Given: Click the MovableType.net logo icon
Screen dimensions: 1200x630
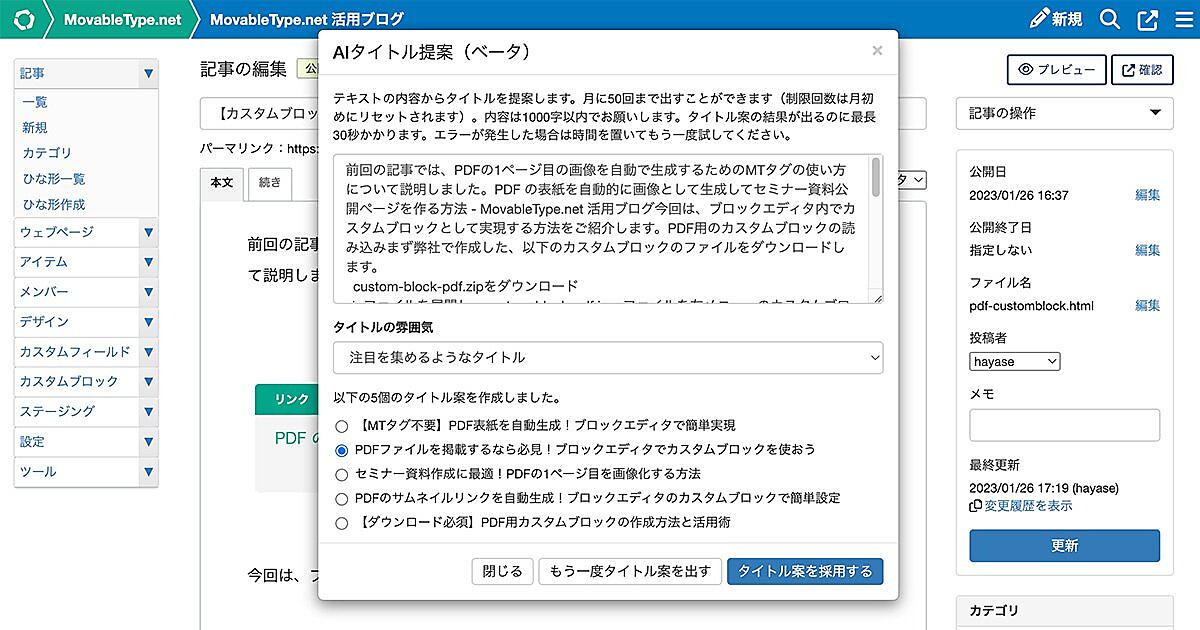Looking at the screenshot, I should [x=25, y=19].
